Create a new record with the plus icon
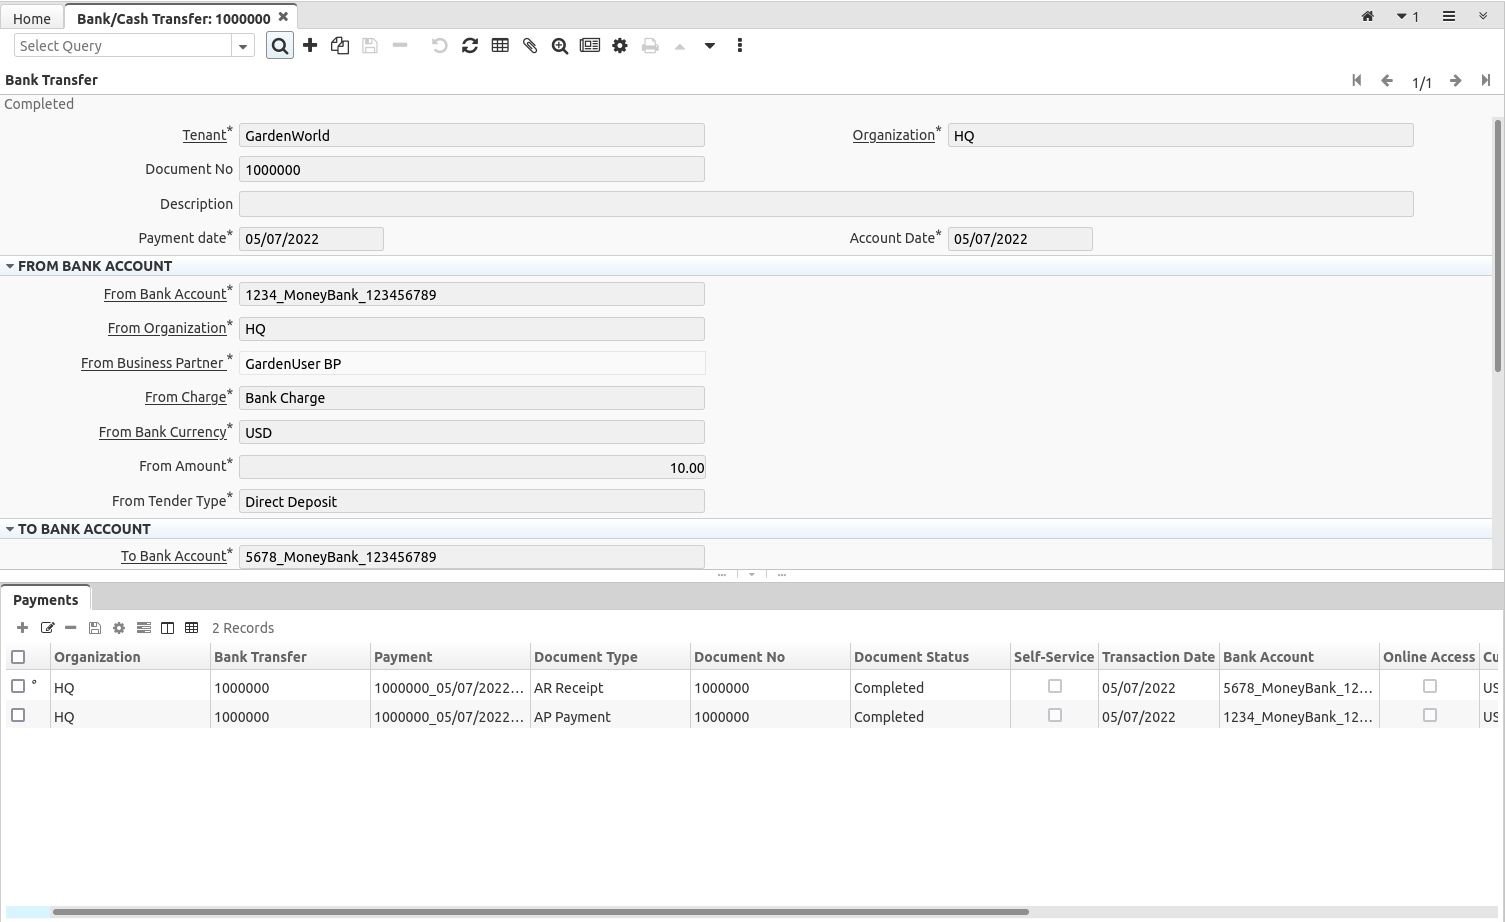Screen dimensions: 1505x922 [x=310, y=45]
